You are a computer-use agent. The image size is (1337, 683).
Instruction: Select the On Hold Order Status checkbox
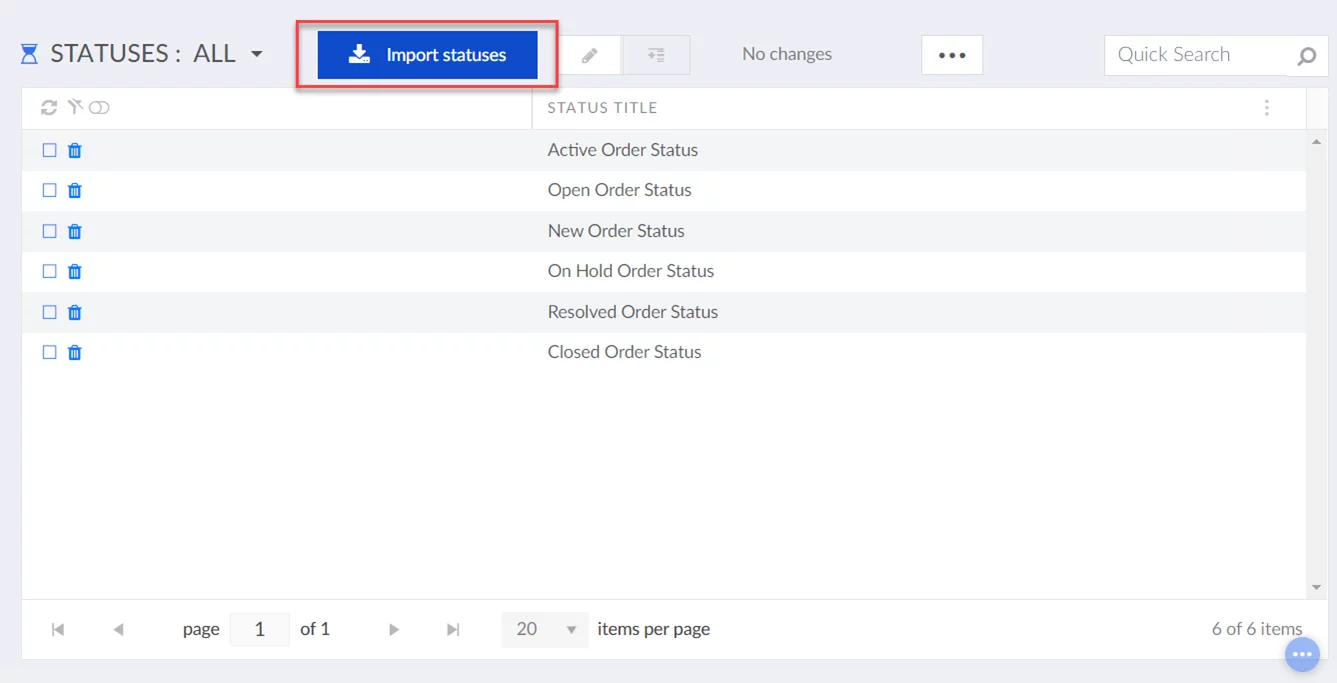[x=49, y=271]
